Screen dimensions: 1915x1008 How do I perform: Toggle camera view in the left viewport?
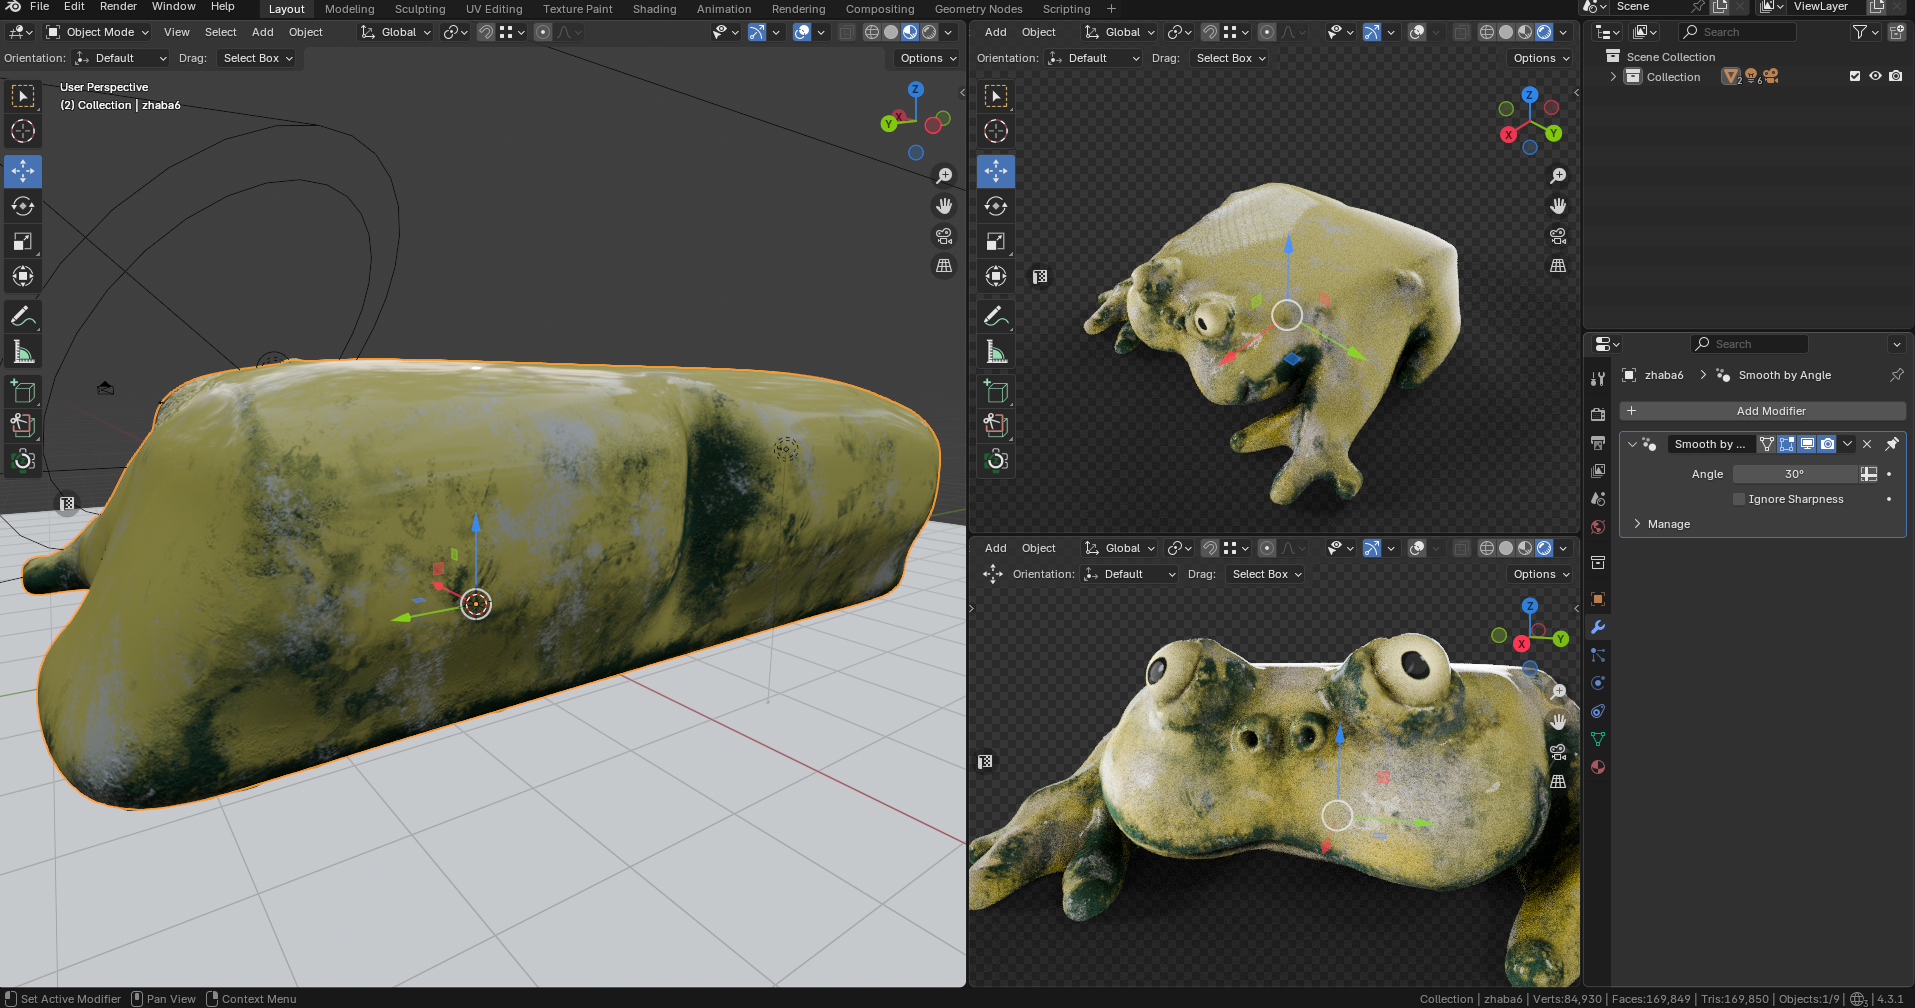coord(944,236)
